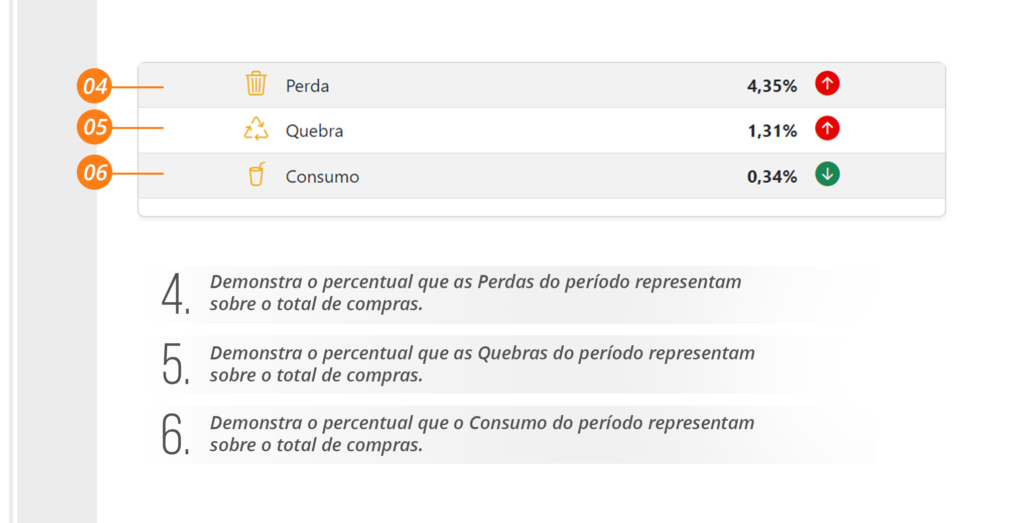Click the cup icon beside Consumo
This screenshot has width=1024, height=523.
tap(256, 175)
